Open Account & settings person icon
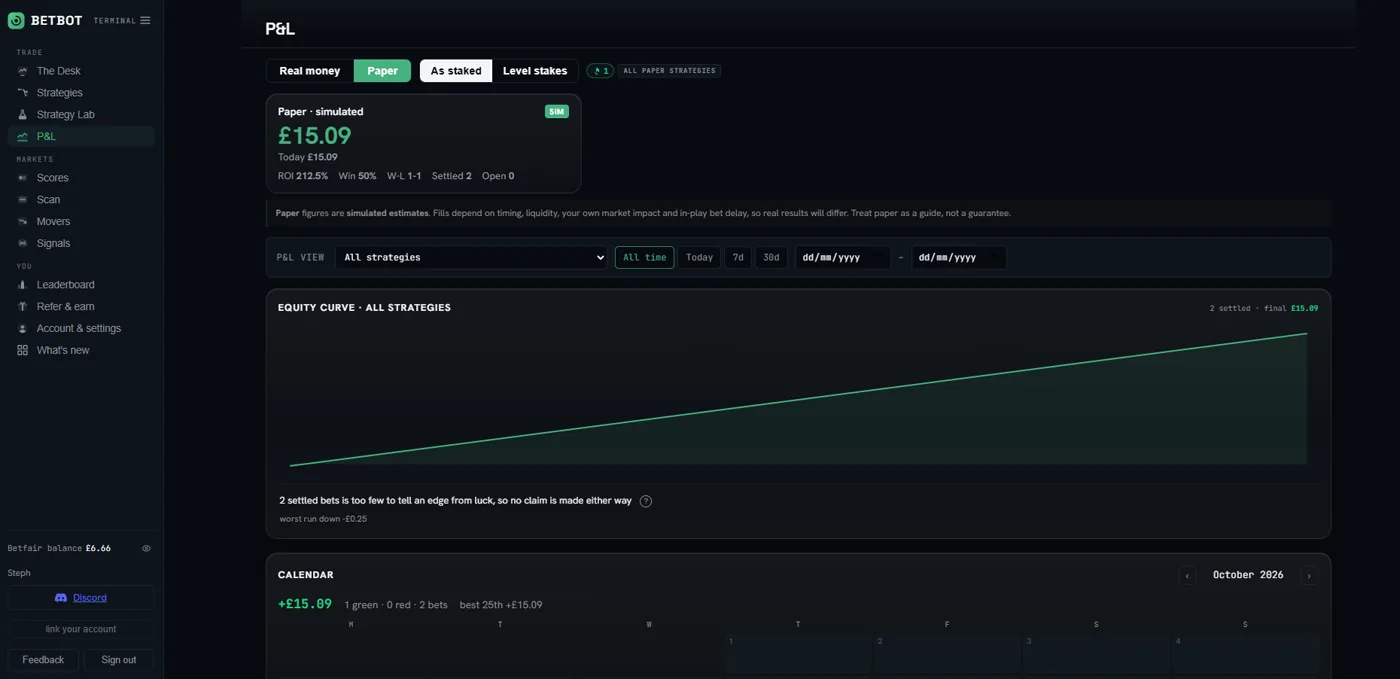The image size is (1400, 679). (23, 329)
